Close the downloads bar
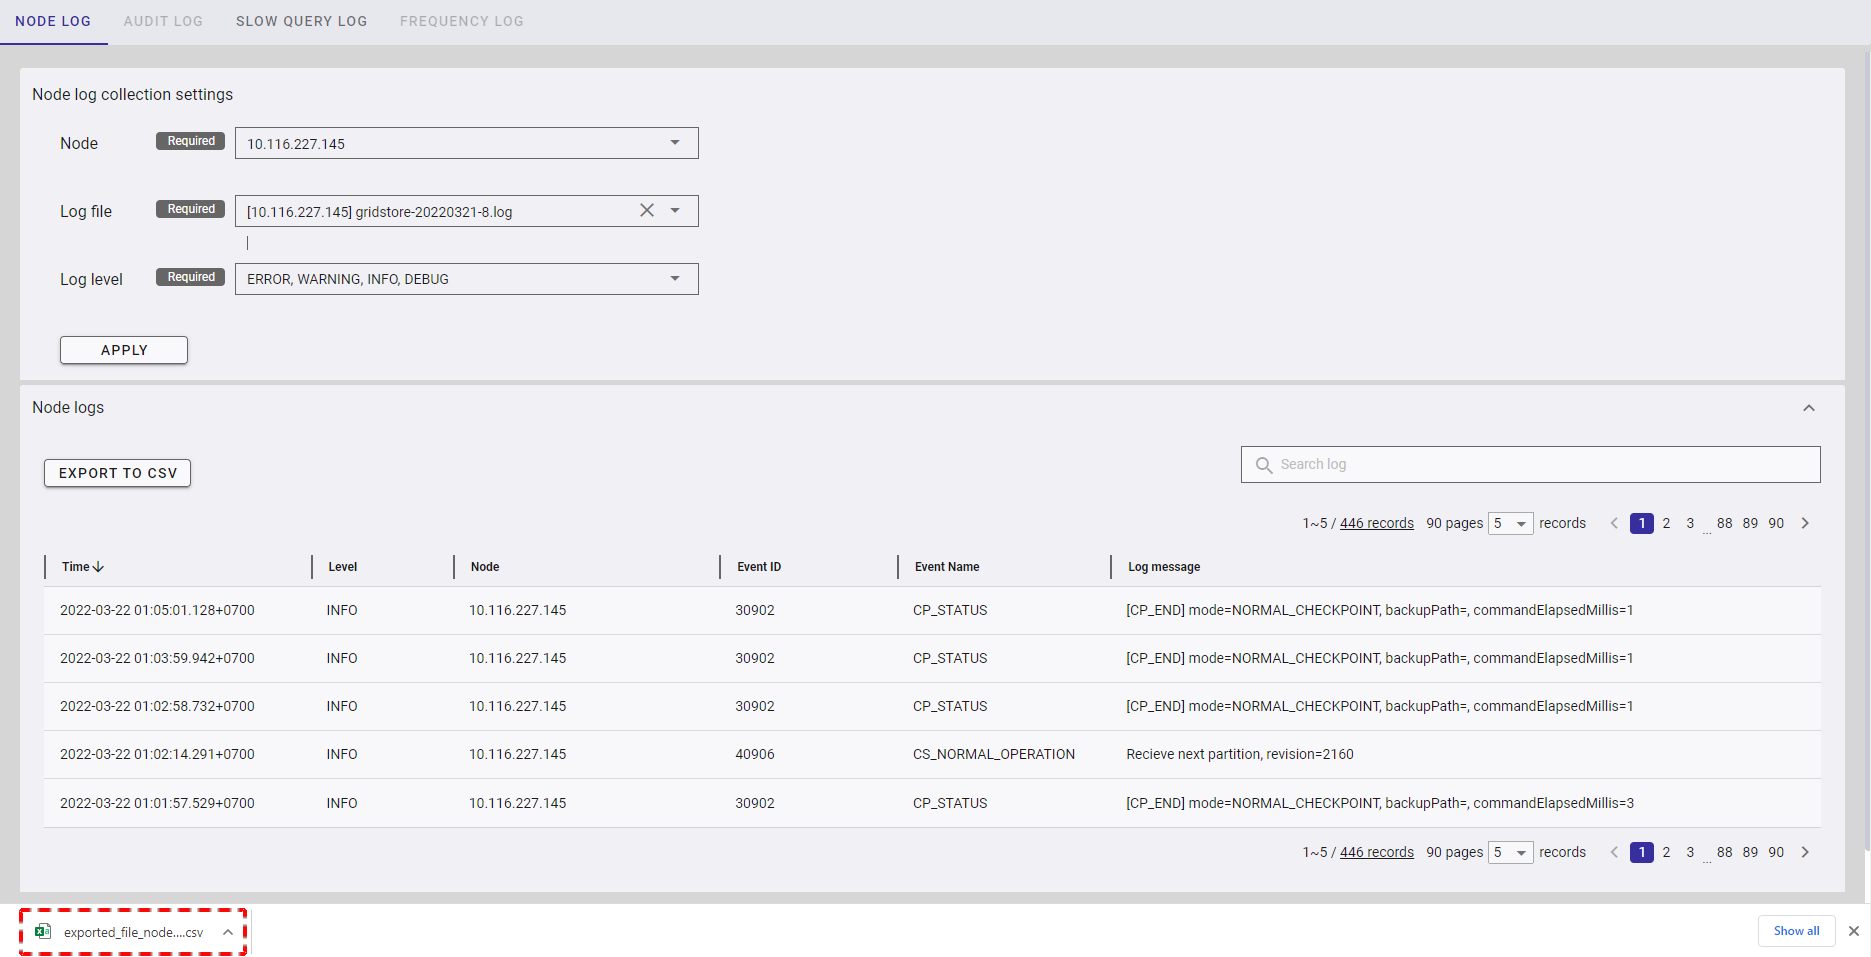Image resolution: width=1871 pixels, height=957 pixels. (x=1853, y=931)
